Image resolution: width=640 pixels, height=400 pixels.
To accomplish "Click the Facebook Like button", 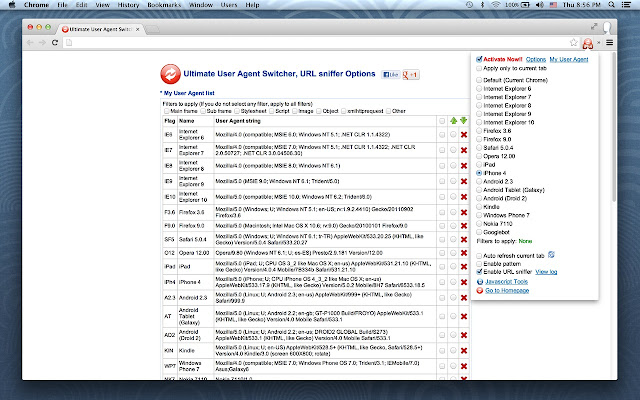I will coord(390,75).
